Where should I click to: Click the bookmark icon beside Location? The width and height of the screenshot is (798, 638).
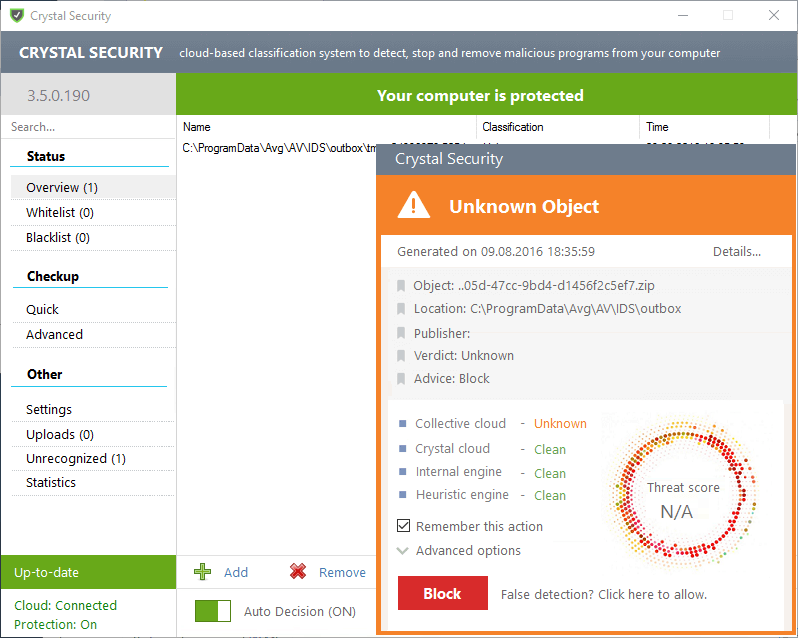coord(401,309)
